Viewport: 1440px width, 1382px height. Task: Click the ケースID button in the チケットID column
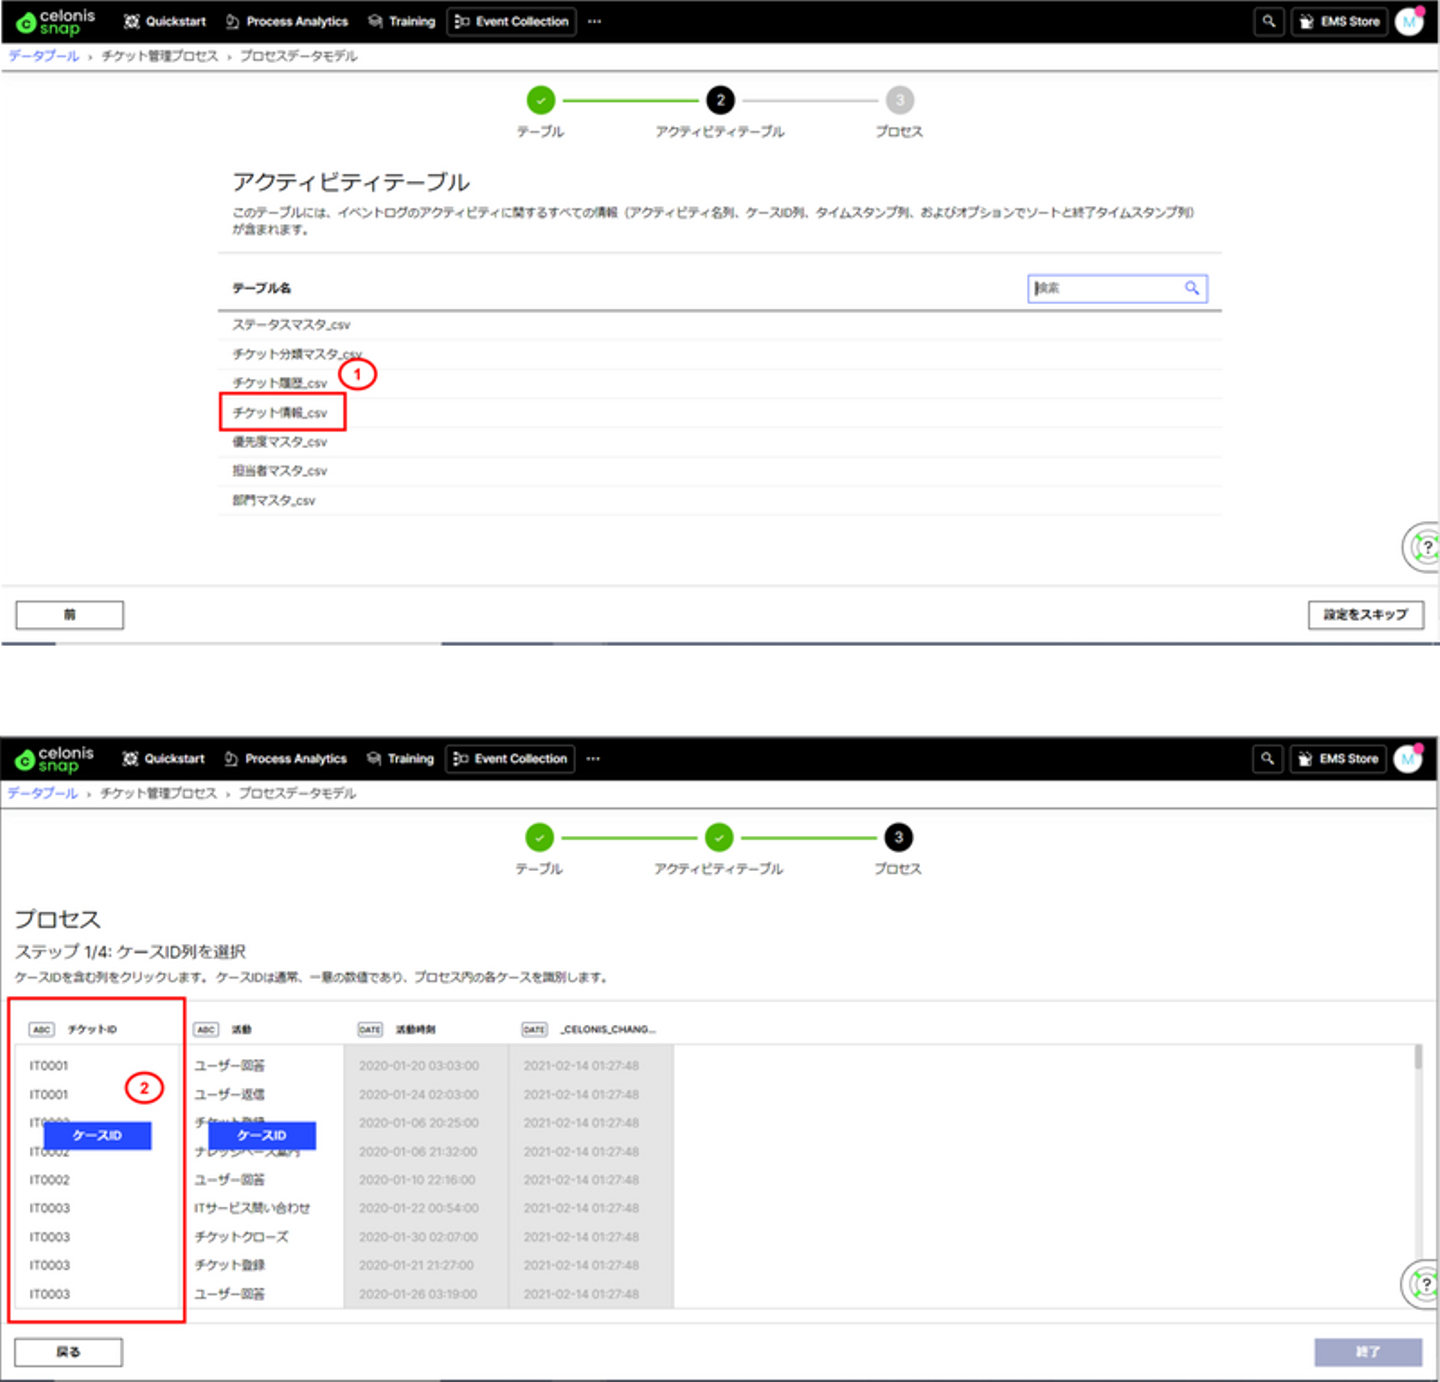click(98, 1135)
